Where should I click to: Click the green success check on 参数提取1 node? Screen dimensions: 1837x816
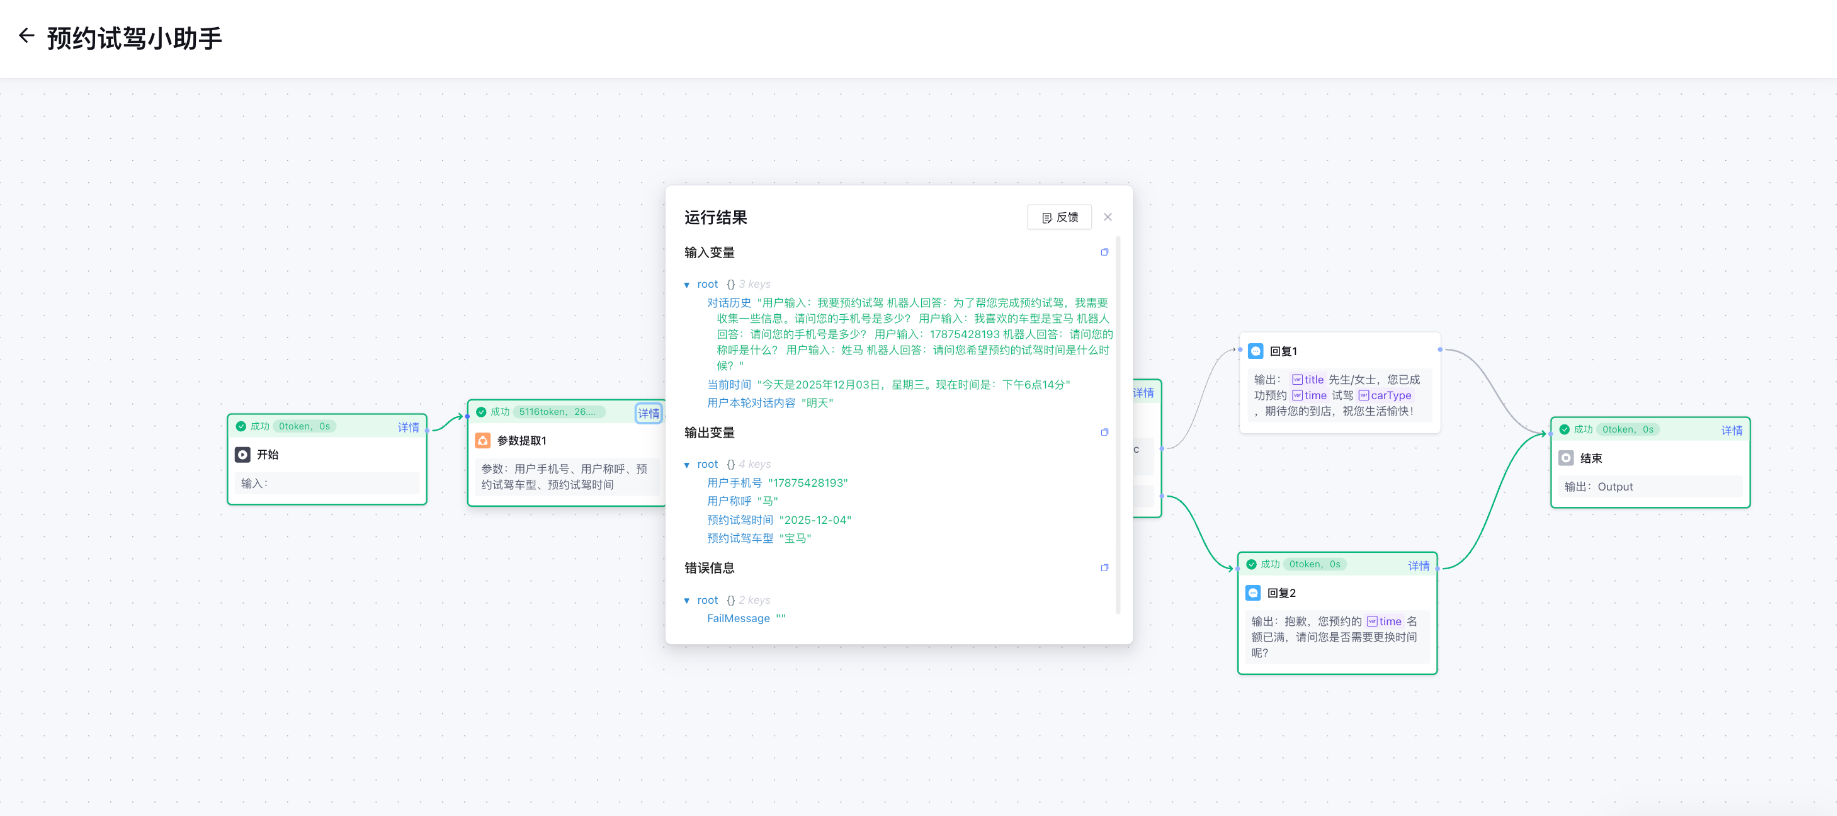(481, 412)
